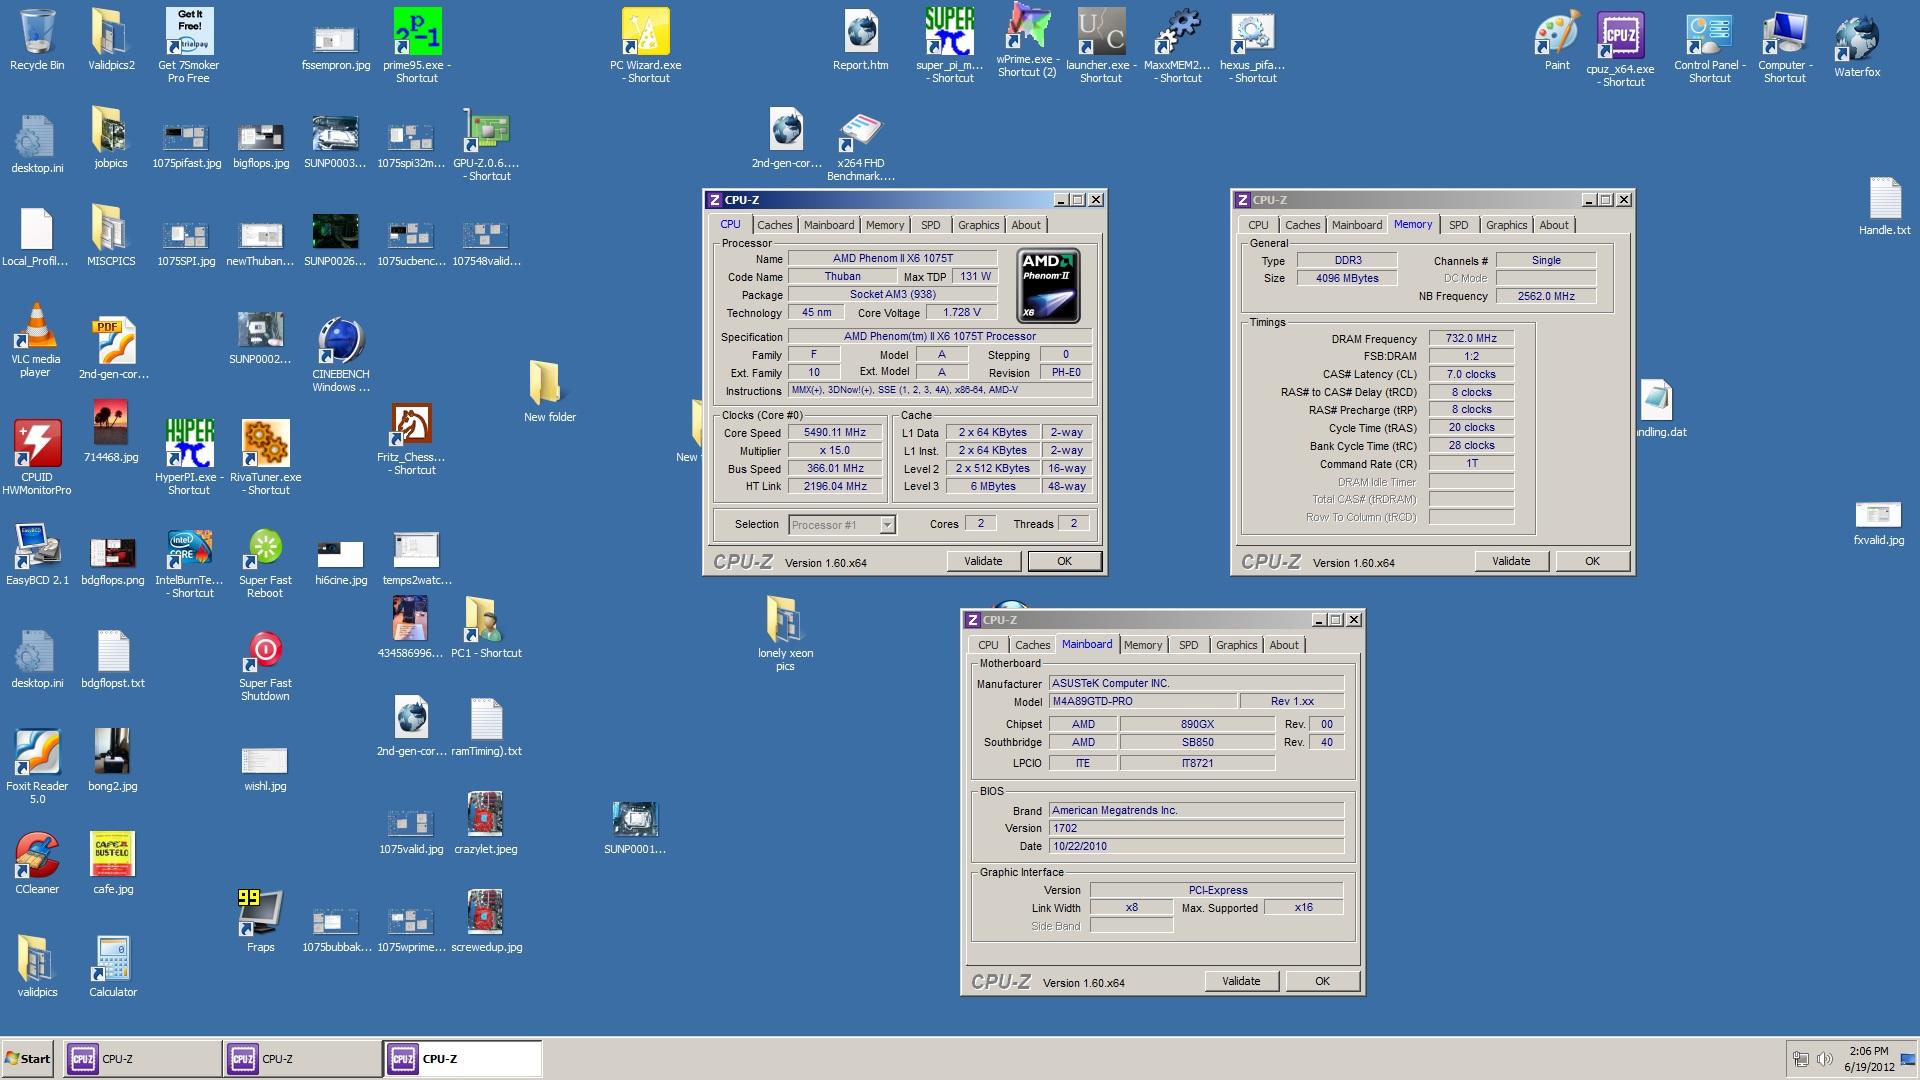Open the GPU-Z shortcut icon
This screenshot has width=1920, height=1080.
tap(486, 145)
